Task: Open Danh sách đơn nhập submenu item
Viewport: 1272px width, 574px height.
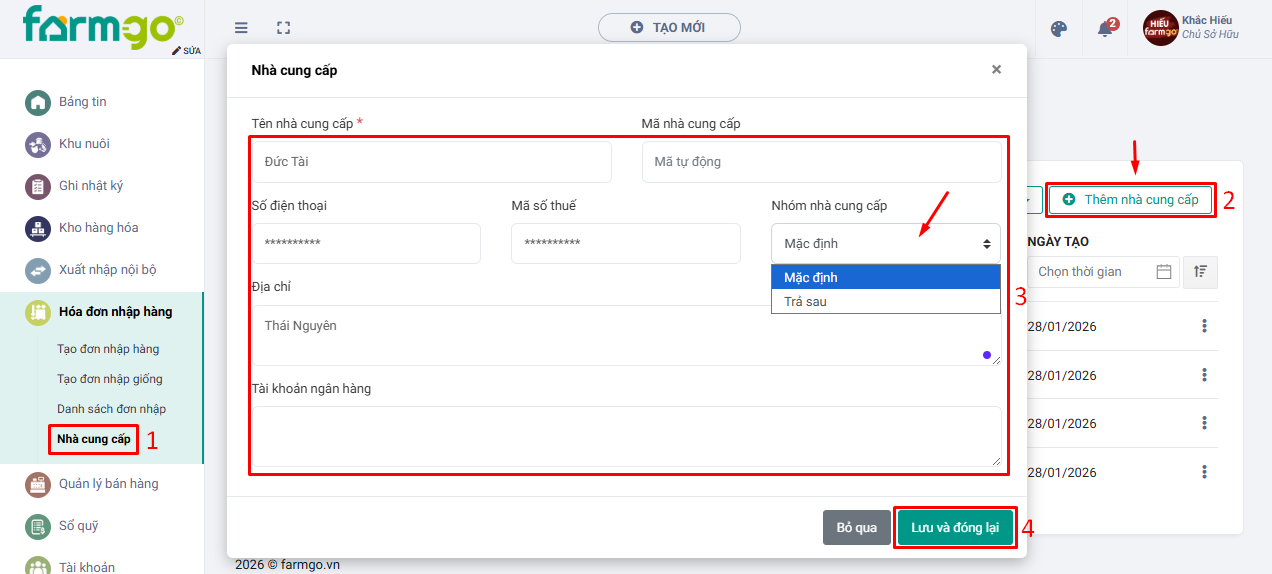Action: [x=111, y=409]
